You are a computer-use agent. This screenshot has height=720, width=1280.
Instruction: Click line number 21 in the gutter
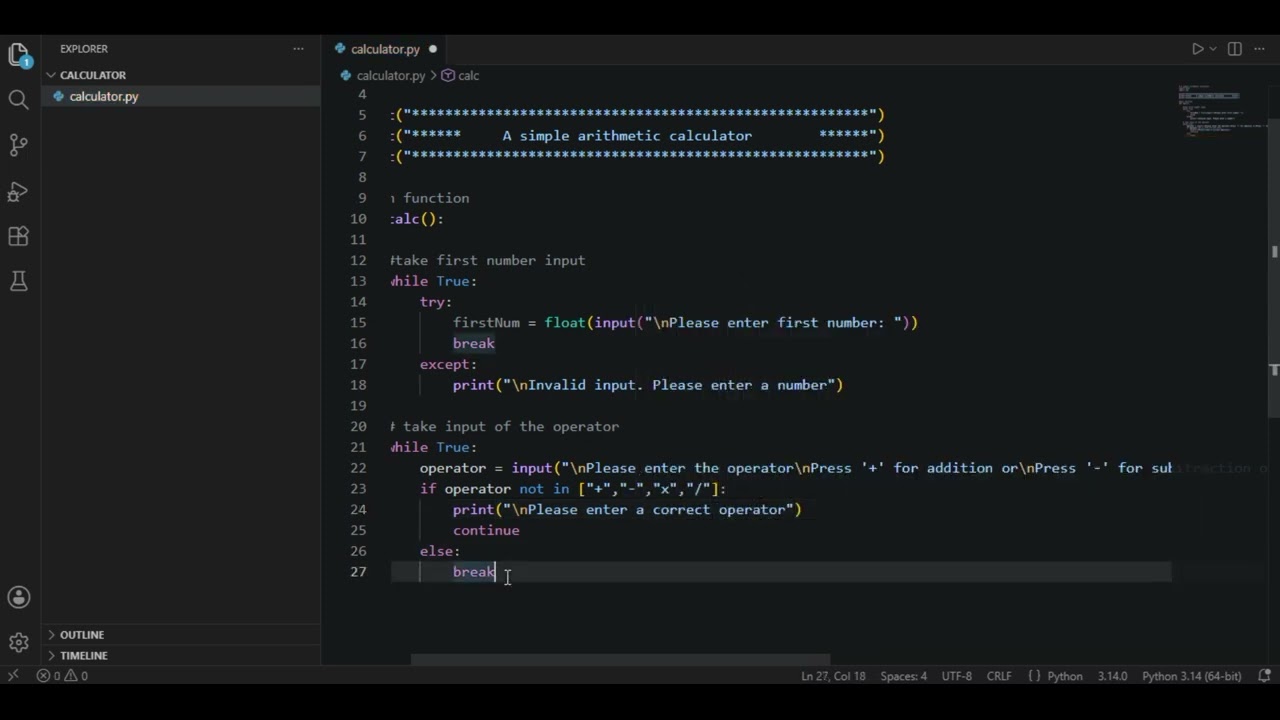pos(358,447)
